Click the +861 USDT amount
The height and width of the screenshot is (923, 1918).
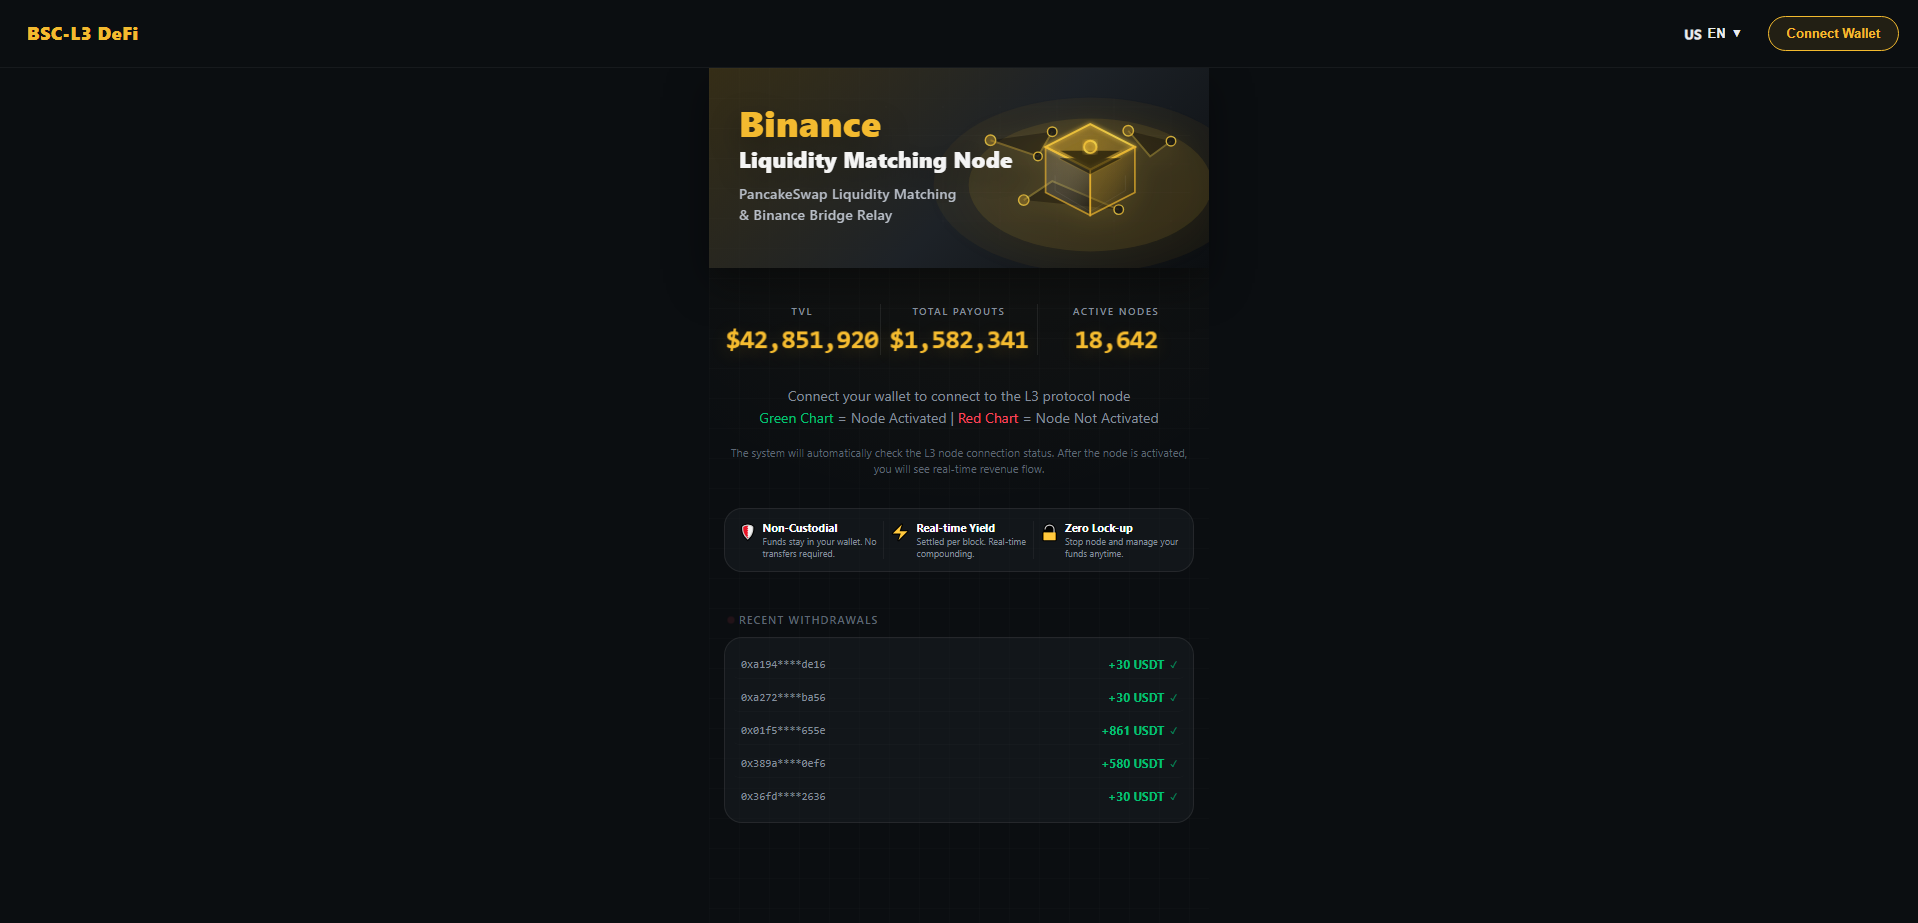point(1133,731)
